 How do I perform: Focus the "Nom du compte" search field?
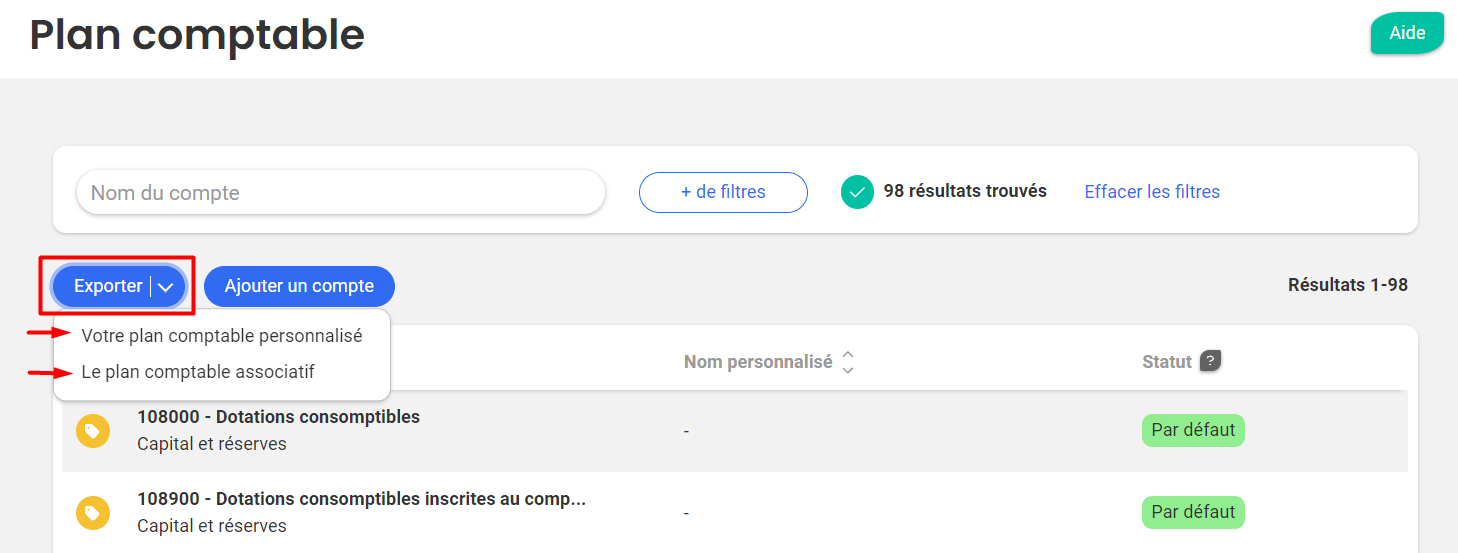tap(340, 192)
